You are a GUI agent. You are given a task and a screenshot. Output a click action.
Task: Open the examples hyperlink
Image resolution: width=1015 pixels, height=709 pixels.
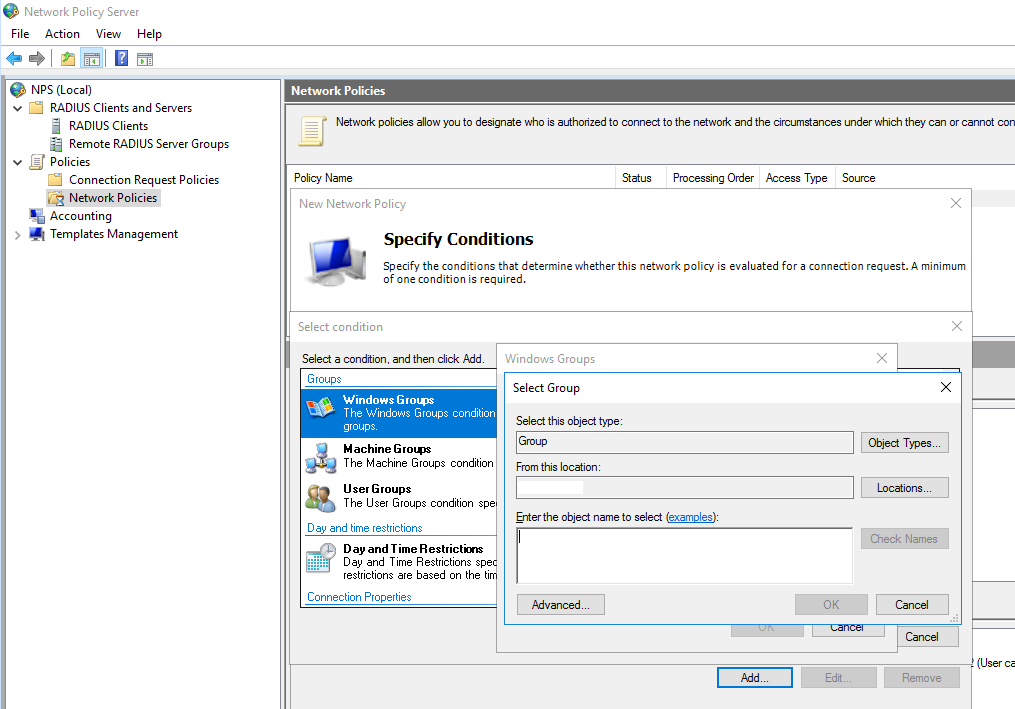pos(691,517)
